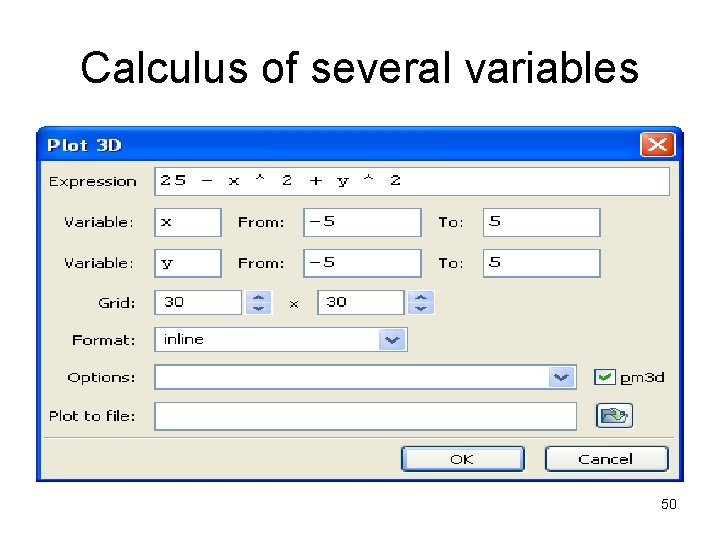Image resolution: width=720 pixels, height=540 pixels.
Task: Increase the first Grid value
Action: (x=259, y=297)
